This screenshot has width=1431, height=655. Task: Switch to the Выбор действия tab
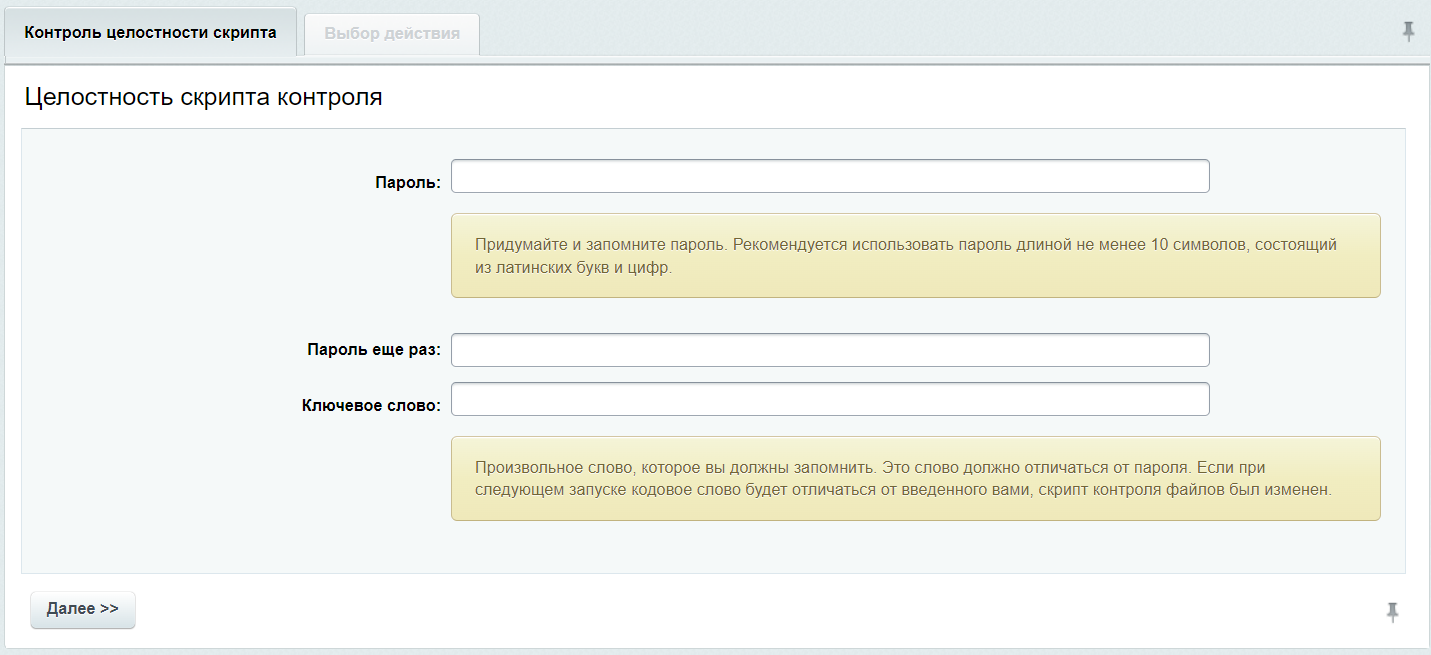click(392, 33)
